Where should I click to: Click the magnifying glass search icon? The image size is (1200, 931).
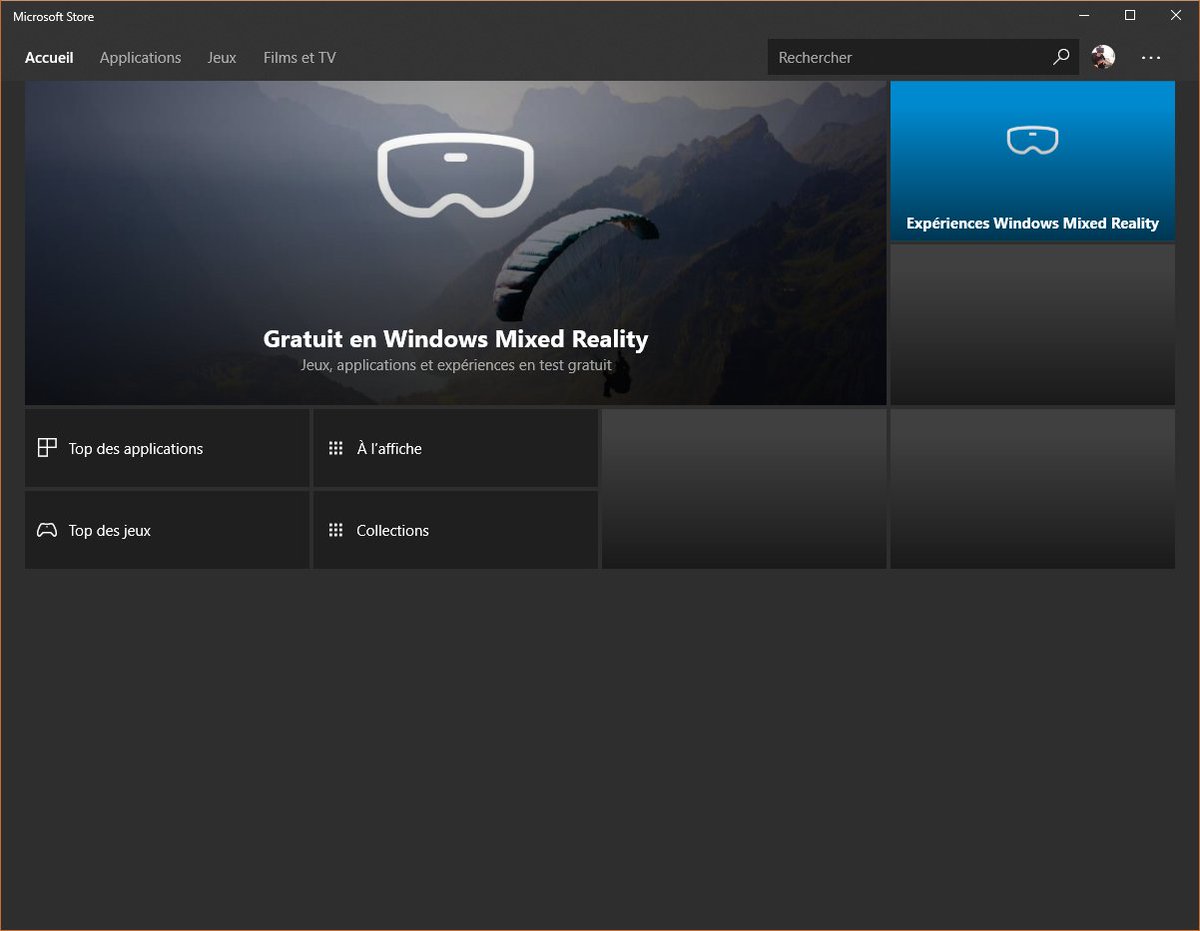1061,57
